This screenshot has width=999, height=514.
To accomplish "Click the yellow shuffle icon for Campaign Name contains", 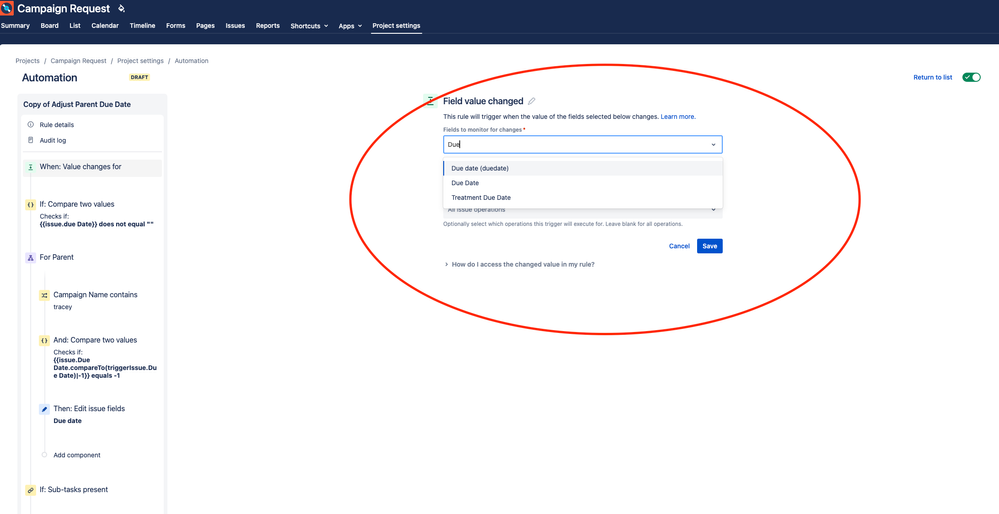I will pos(44,296).
